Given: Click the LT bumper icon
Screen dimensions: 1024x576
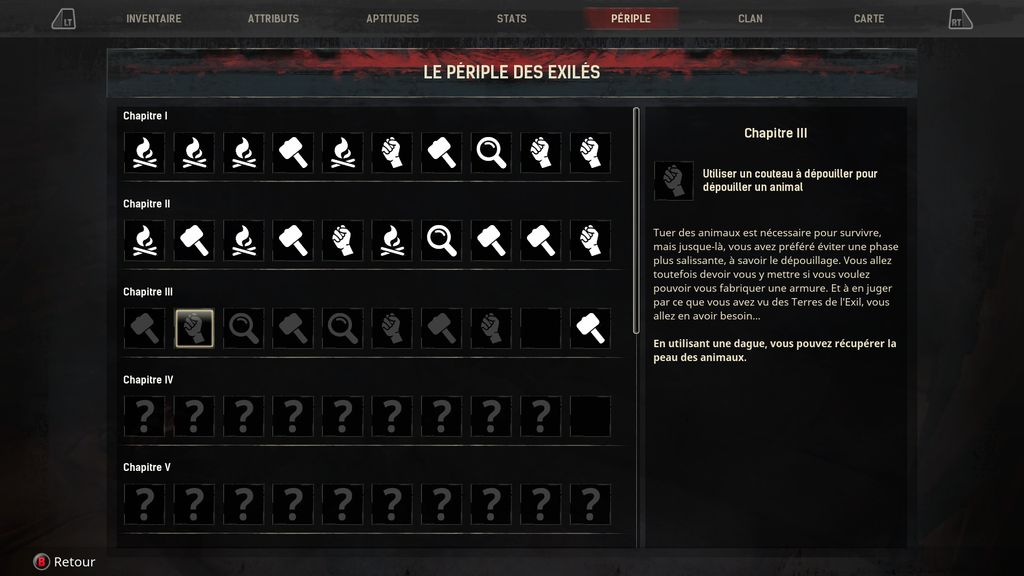Looking at the screenshot, I should coord(64,18).
